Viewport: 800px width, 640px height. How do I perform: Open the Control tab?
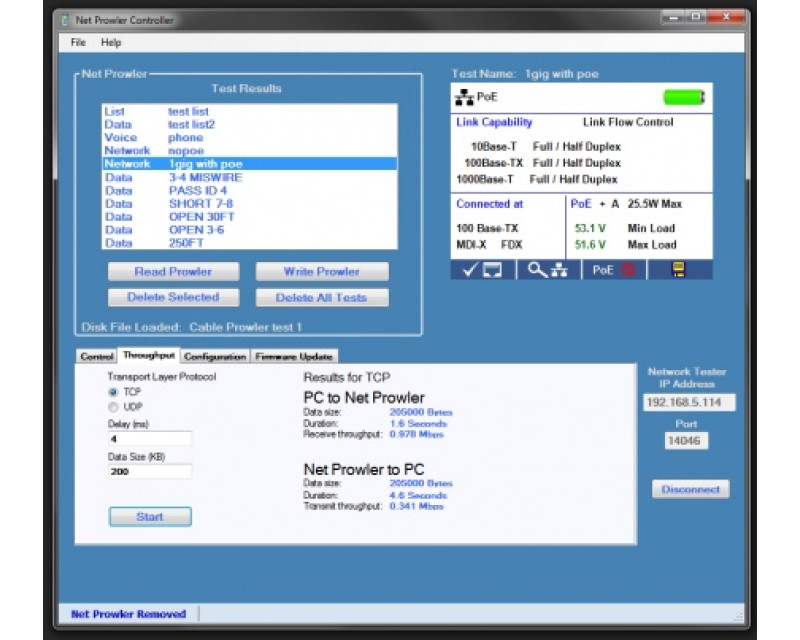tap(97, 356)
